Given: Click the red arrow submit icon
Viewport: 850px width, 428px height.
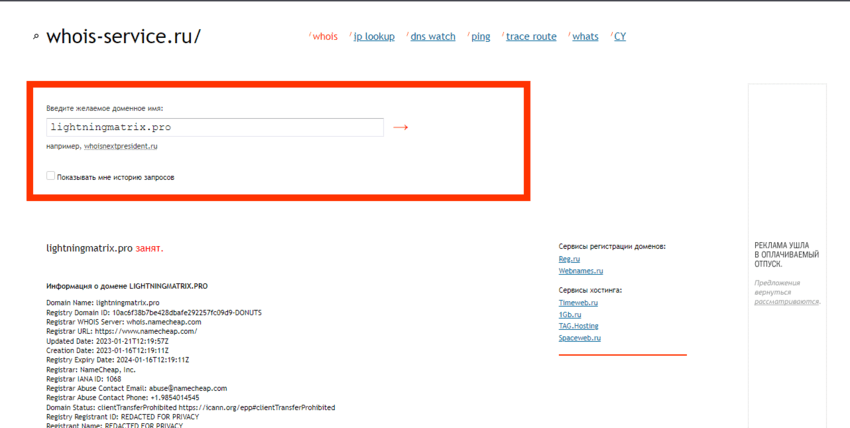Looking at the screenshot, I should 400,127.
